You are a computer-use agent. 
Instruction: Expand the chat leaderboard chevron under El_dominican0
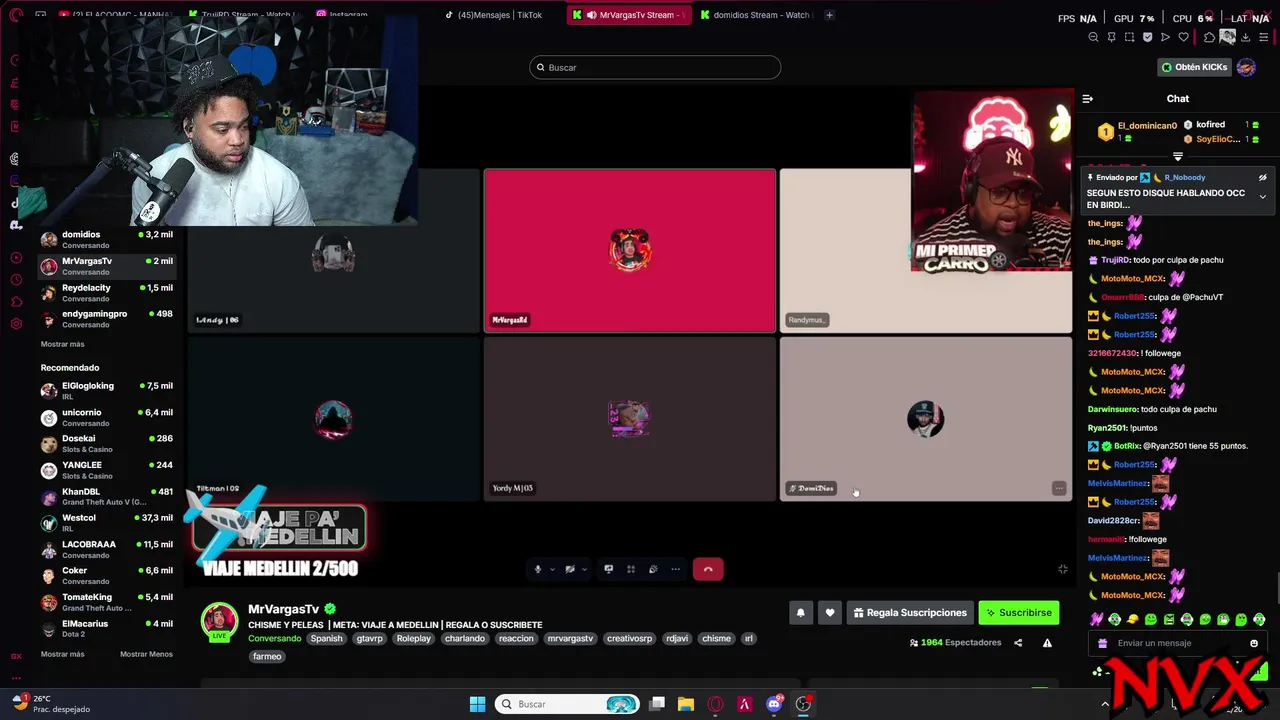(1177, 157)
